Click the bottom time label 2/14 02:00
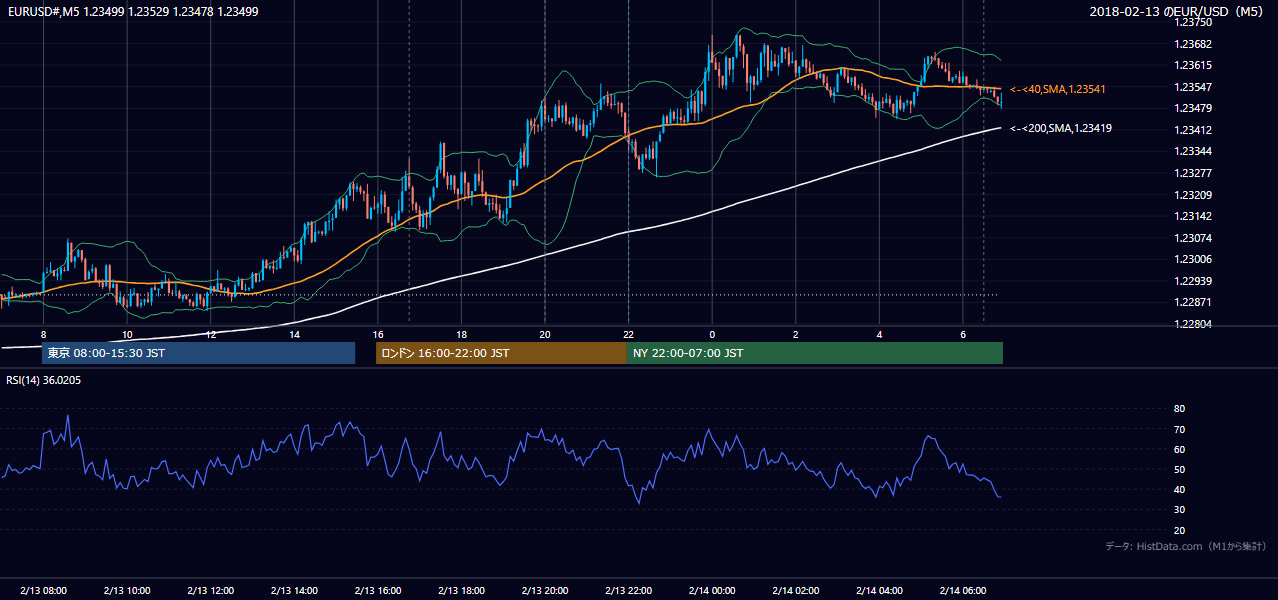Image resolution: width=1278 pixels, height=600 pixels. coord(796,591)
